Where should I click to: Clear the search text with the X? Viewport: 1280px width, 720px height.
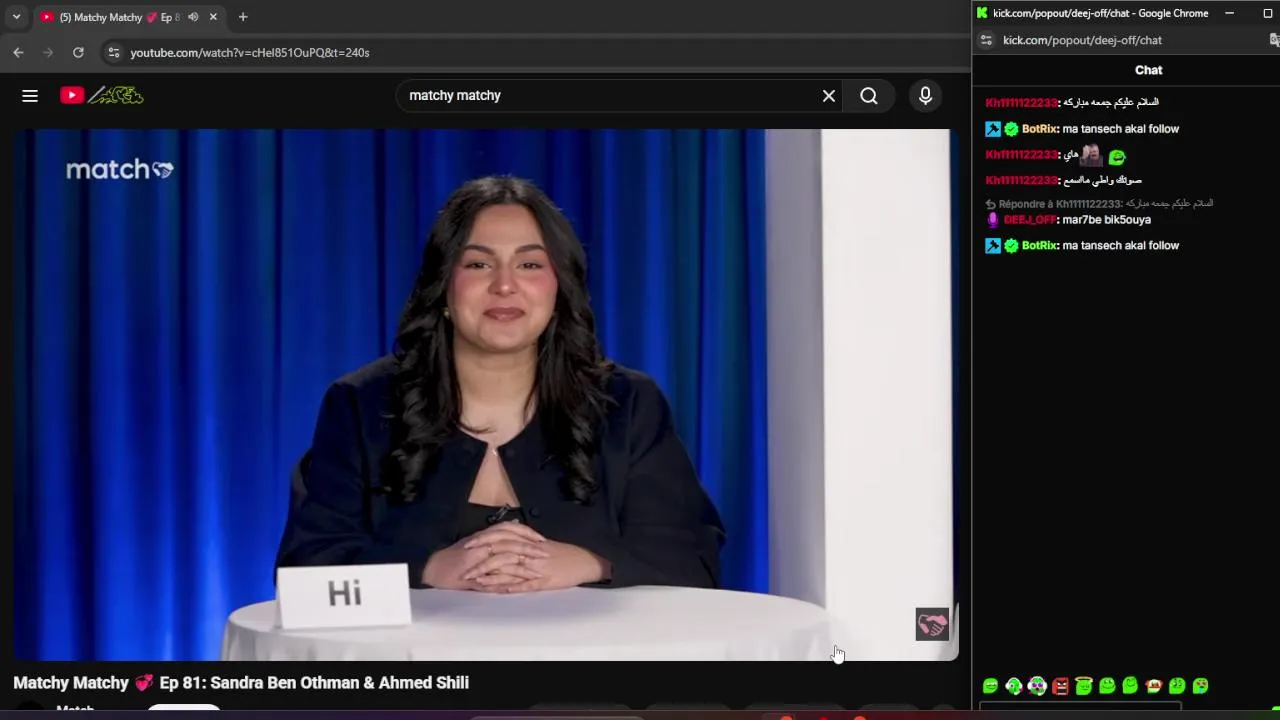coord(828,95)
